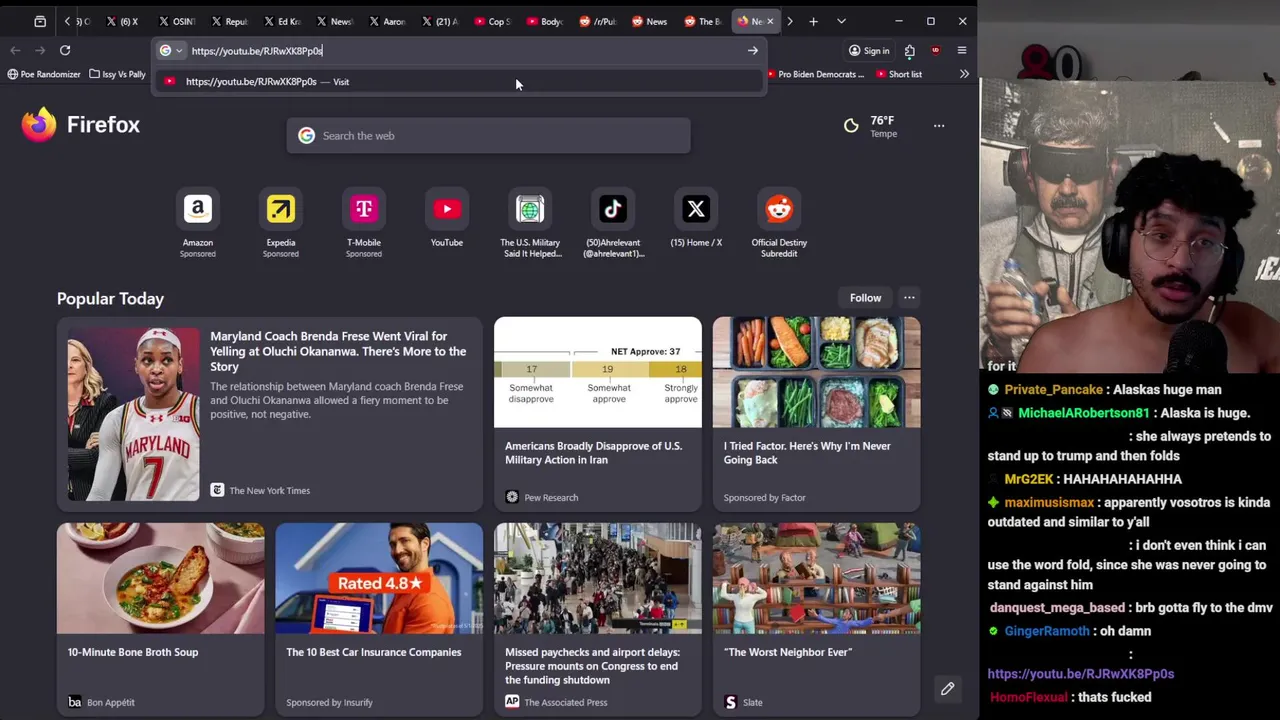Open Americans Broadly Disapprove military action article
Viewport: 1280px width, 720px height.
point(598,414)
